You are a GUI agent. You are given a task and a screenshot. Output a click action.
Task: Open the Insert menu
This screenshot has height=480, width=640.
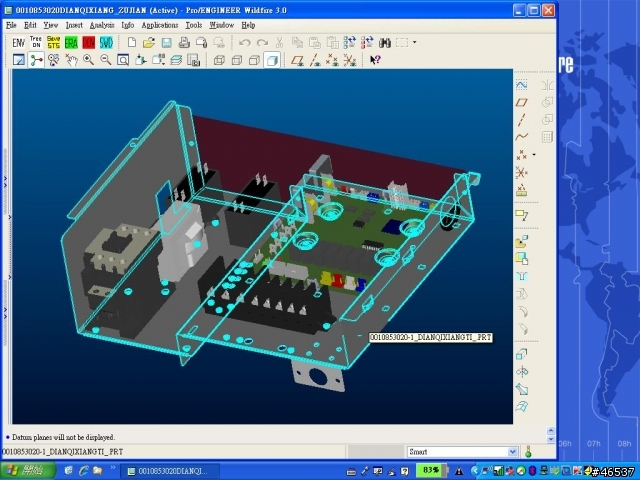(x=74, y=25)
